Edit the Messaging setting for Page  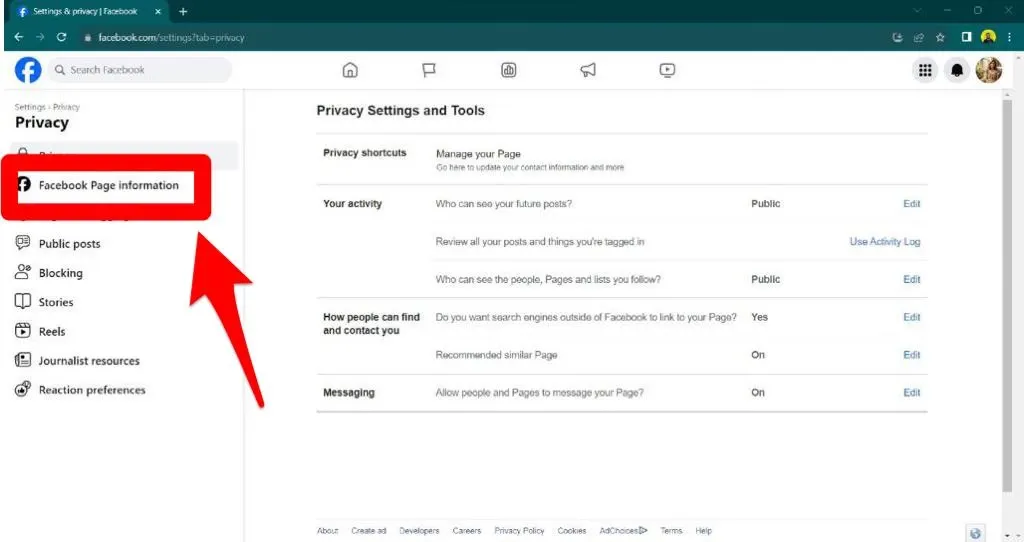911,393
